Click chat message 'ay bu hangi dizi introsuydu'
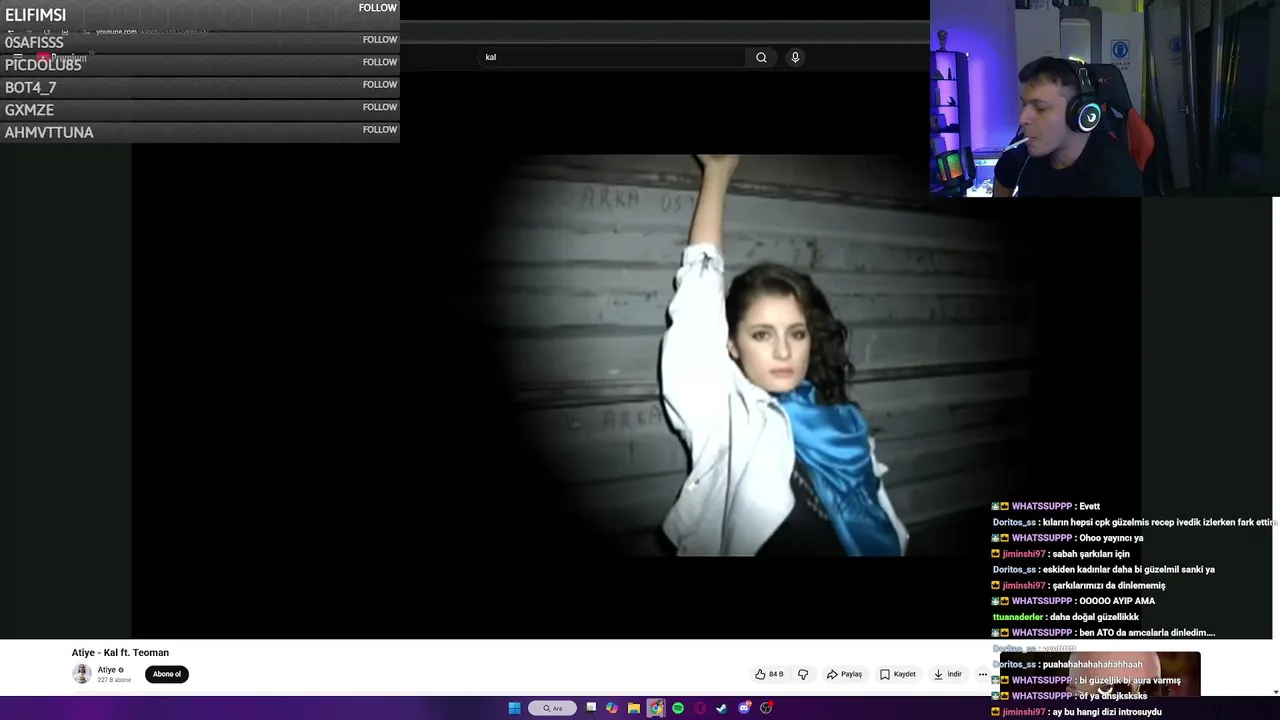The image size is (1280, 720). [x=1106, y=712]
